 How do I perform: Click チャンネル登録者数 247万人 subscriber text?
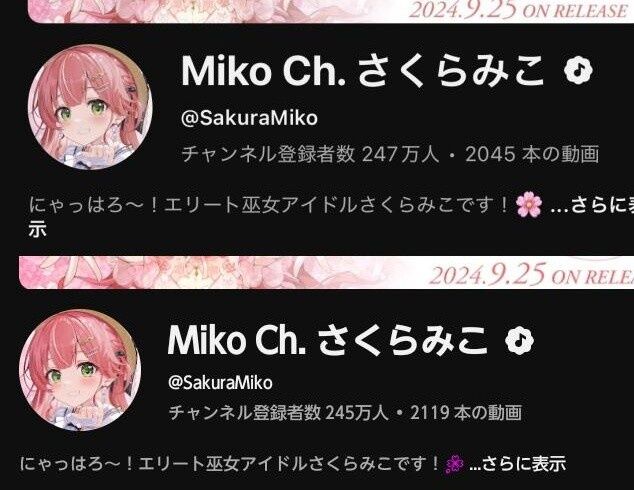point(310,154)
